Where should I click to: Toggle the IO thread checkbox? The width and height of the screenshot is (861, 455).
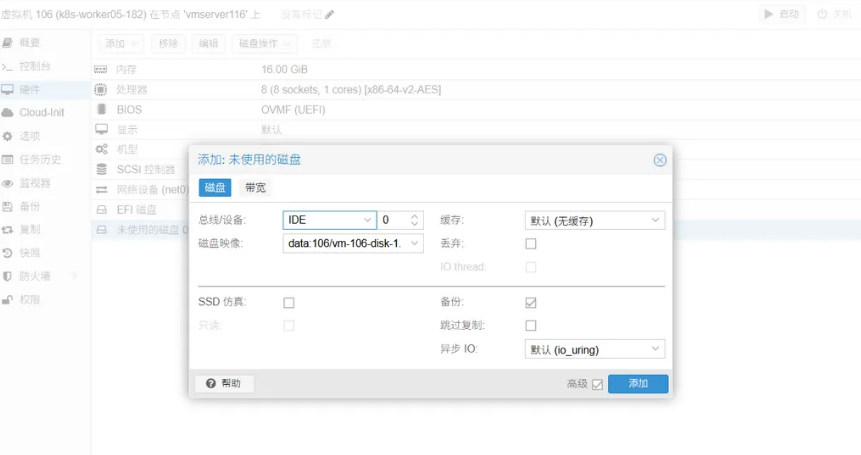pyautogui.click(x=530, y=267)
